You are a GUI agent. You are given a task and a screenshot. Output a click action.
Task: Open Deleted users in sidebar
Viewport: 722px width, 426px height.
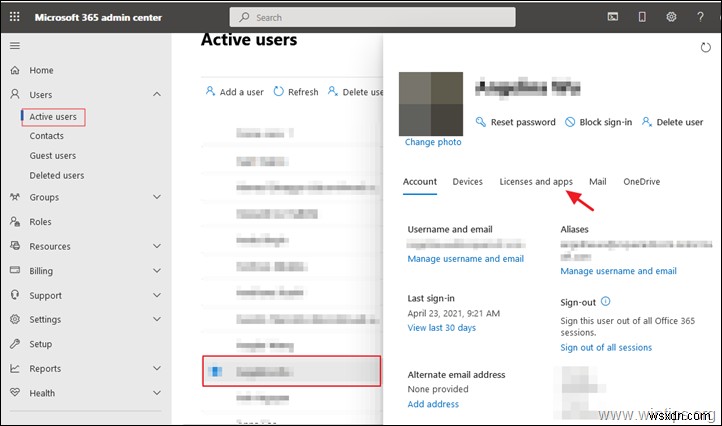[x=57, y=175]
